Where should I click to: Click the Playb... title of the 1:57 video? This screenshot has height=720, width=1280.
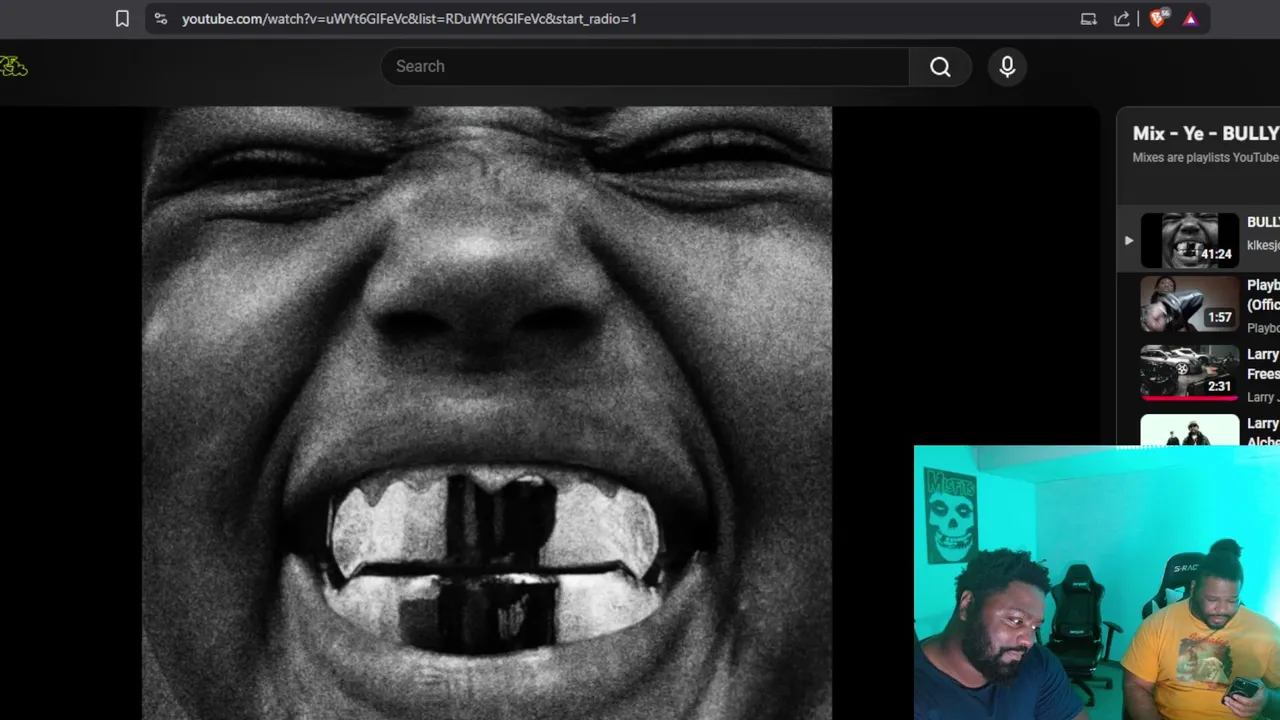1263,295
